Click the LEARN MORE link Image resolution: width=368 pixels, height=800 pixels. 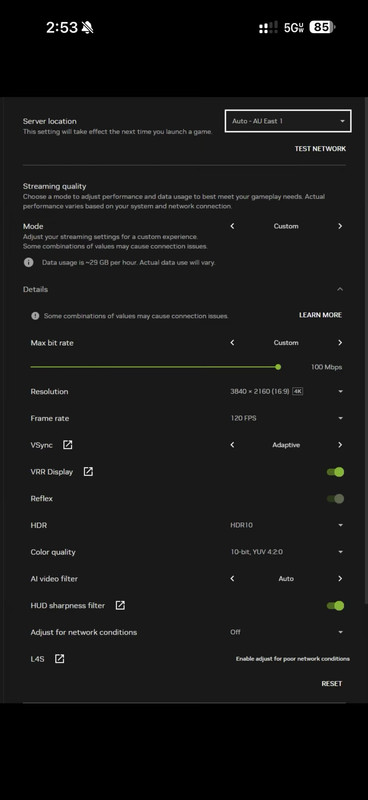tap(321, 315)
